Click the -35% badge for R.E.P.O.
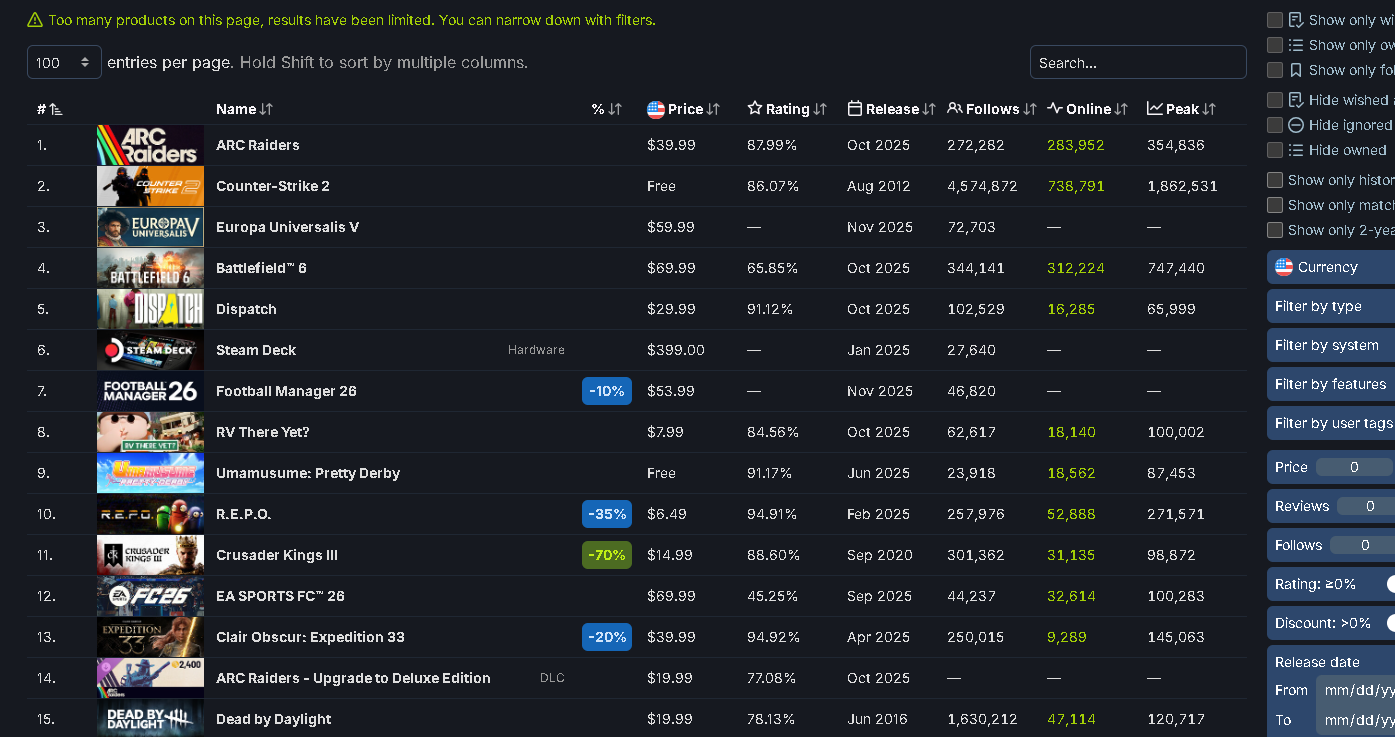 click(607, 514)
